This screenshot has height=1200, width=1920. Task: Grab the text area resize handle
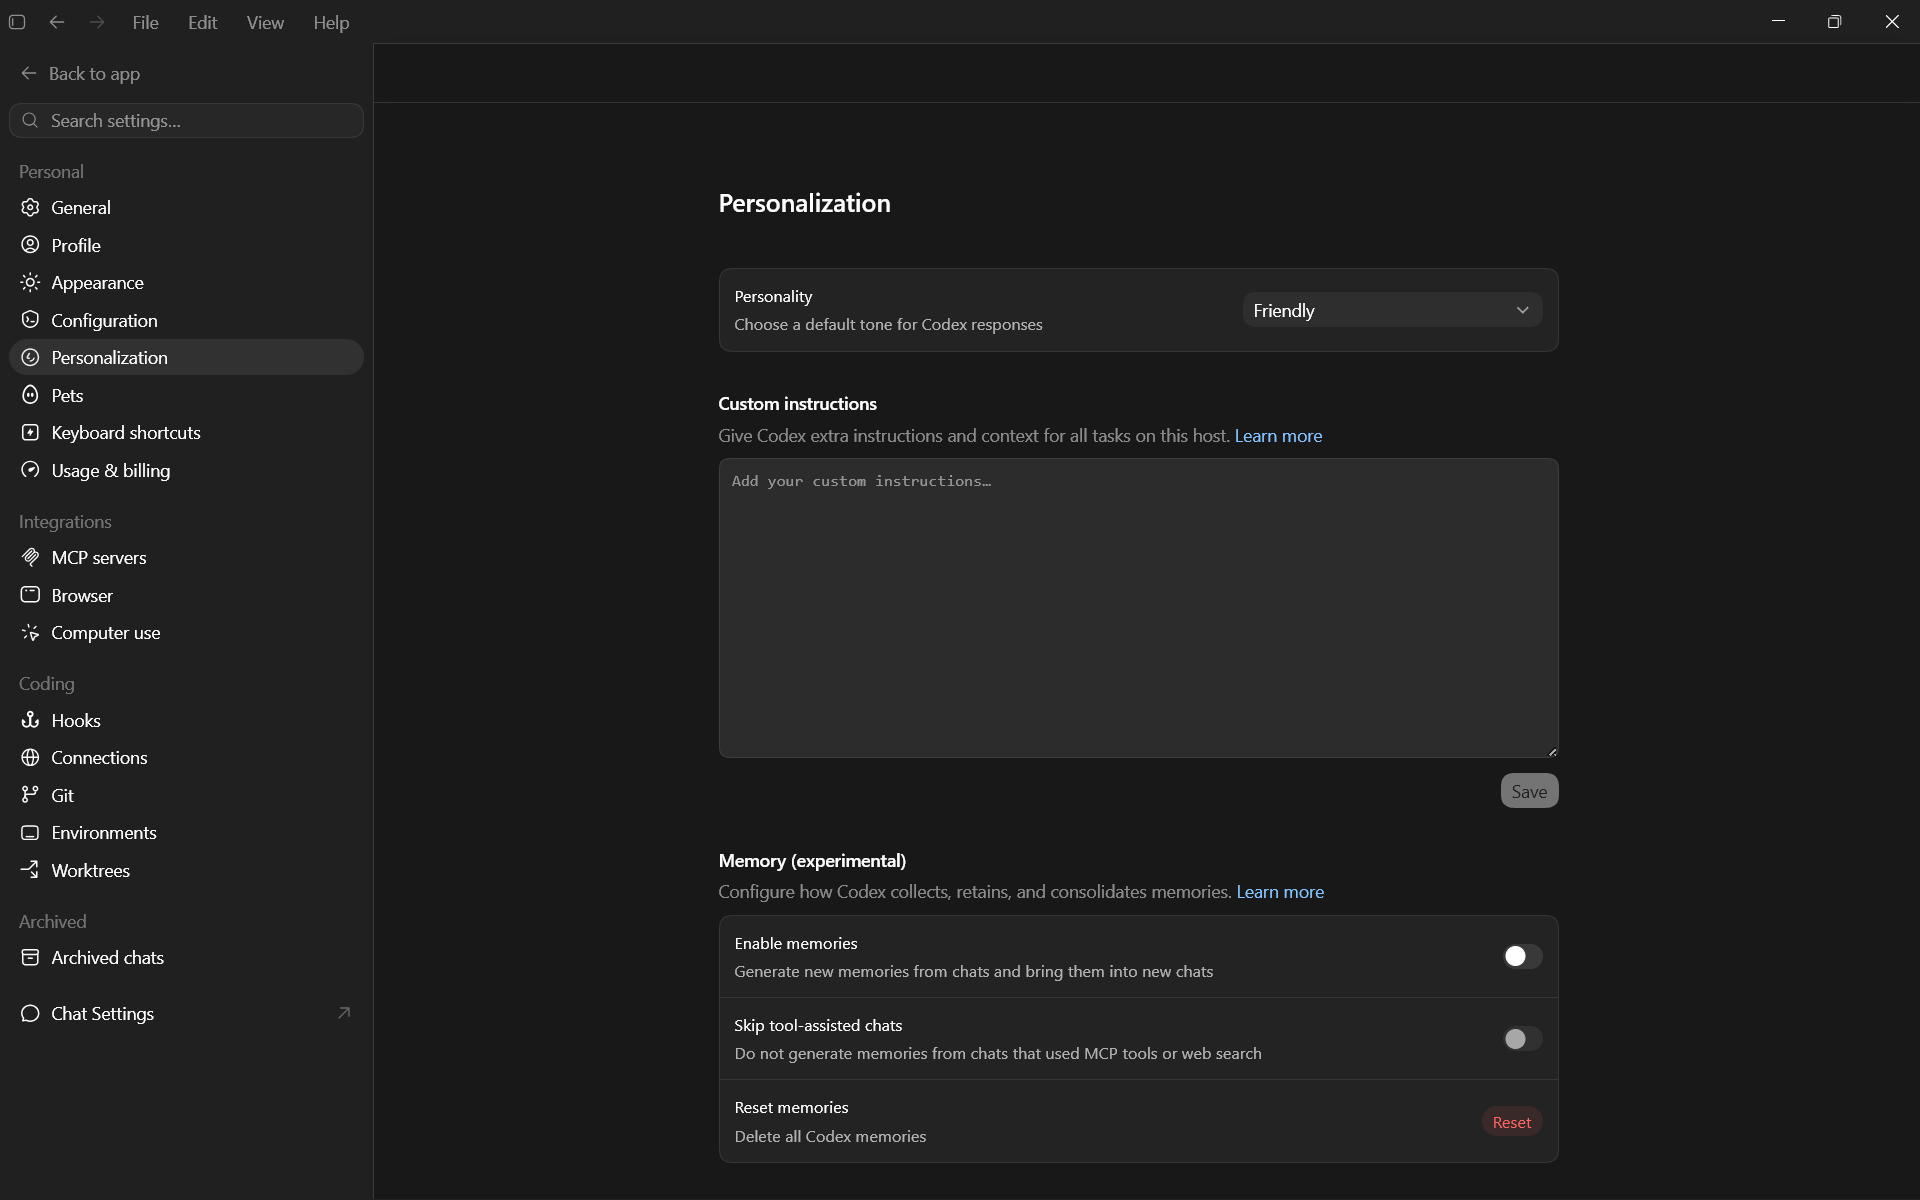click(x=1552, y=751)
